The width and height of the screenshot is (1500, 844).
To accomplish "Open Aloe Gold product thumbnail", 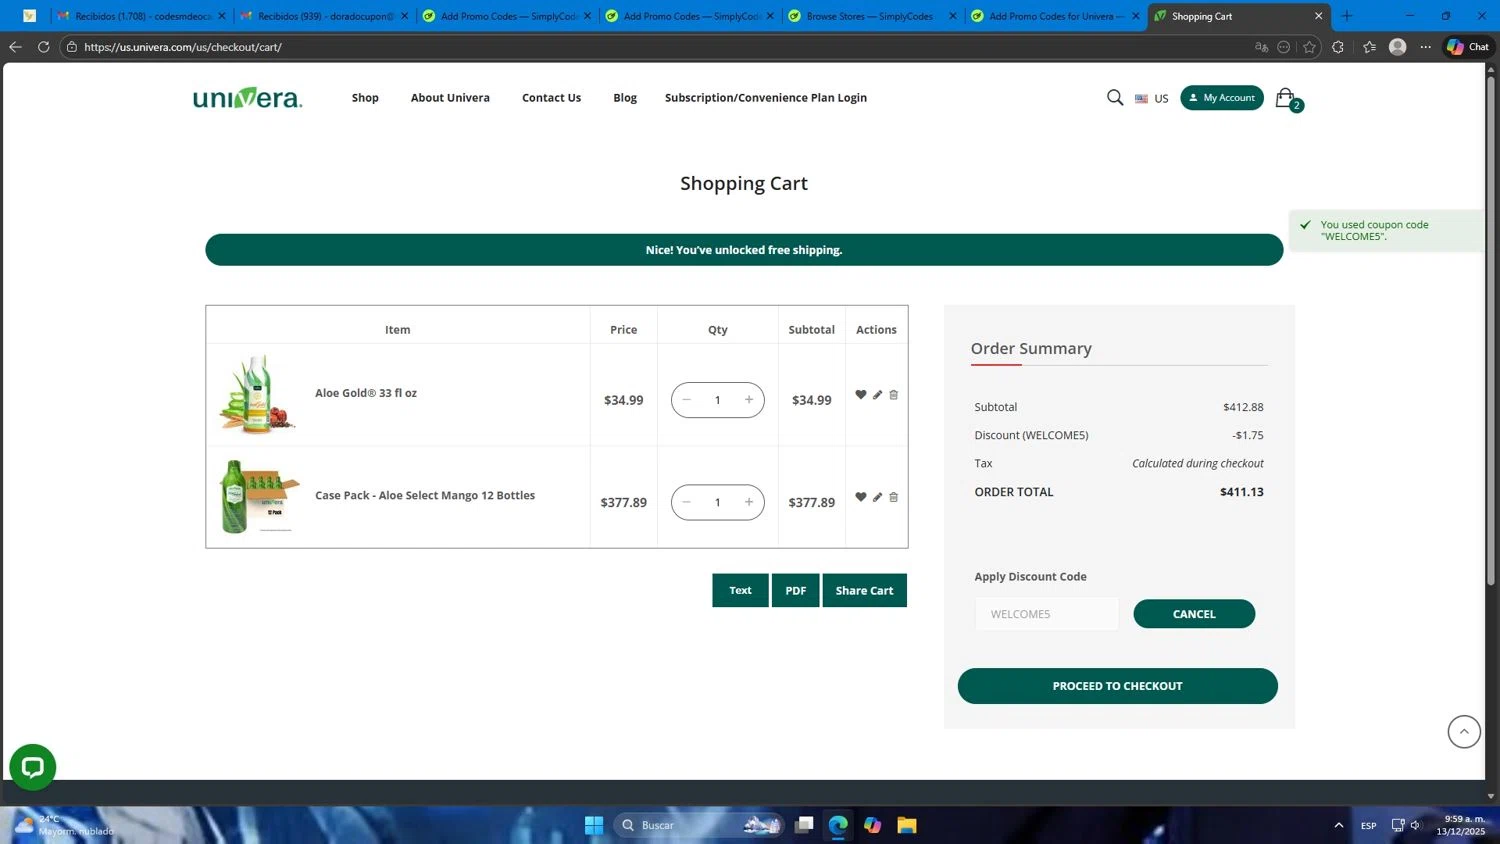I will [x=258, y=394].
